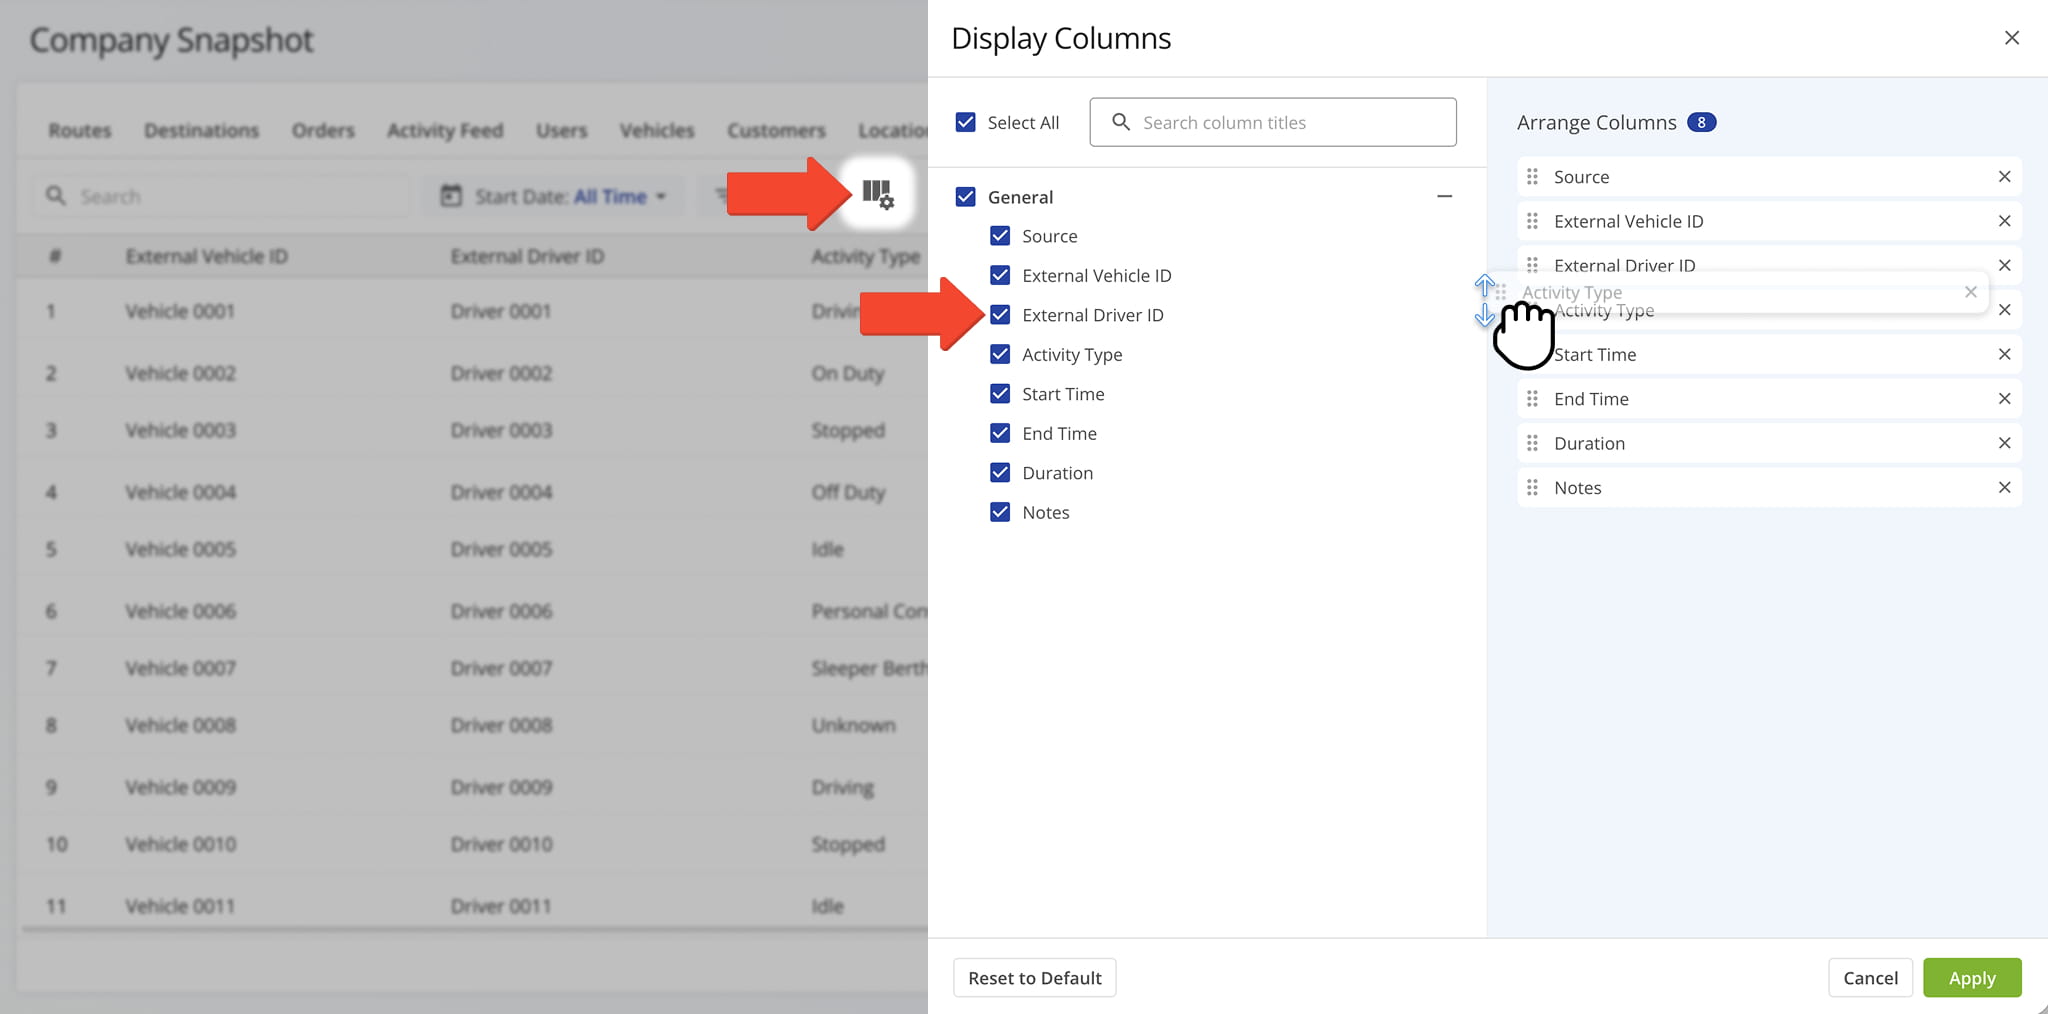Uncheck the External Vehicle ID checkbox
Screen dimensions: 2048x1014
1000,275
